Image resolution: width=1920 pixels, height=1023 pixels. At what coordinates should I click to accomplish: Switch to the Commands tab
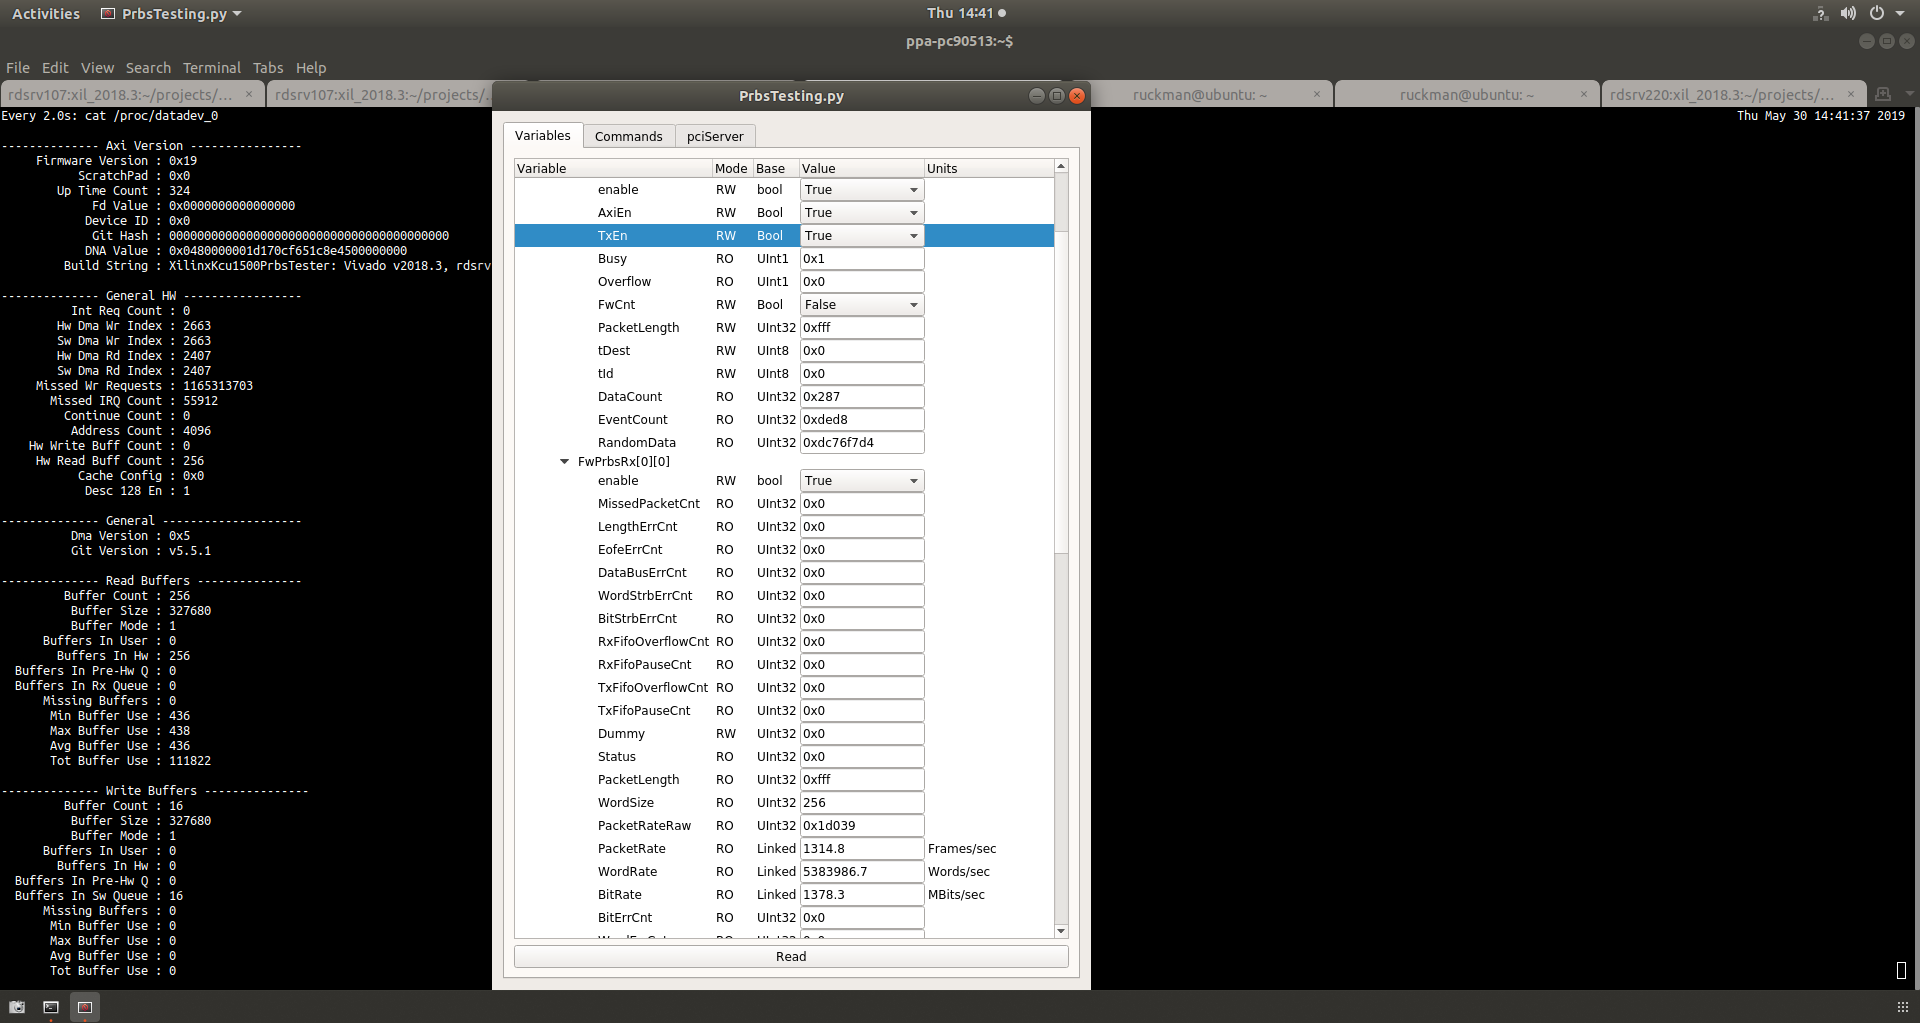(628, 136)
